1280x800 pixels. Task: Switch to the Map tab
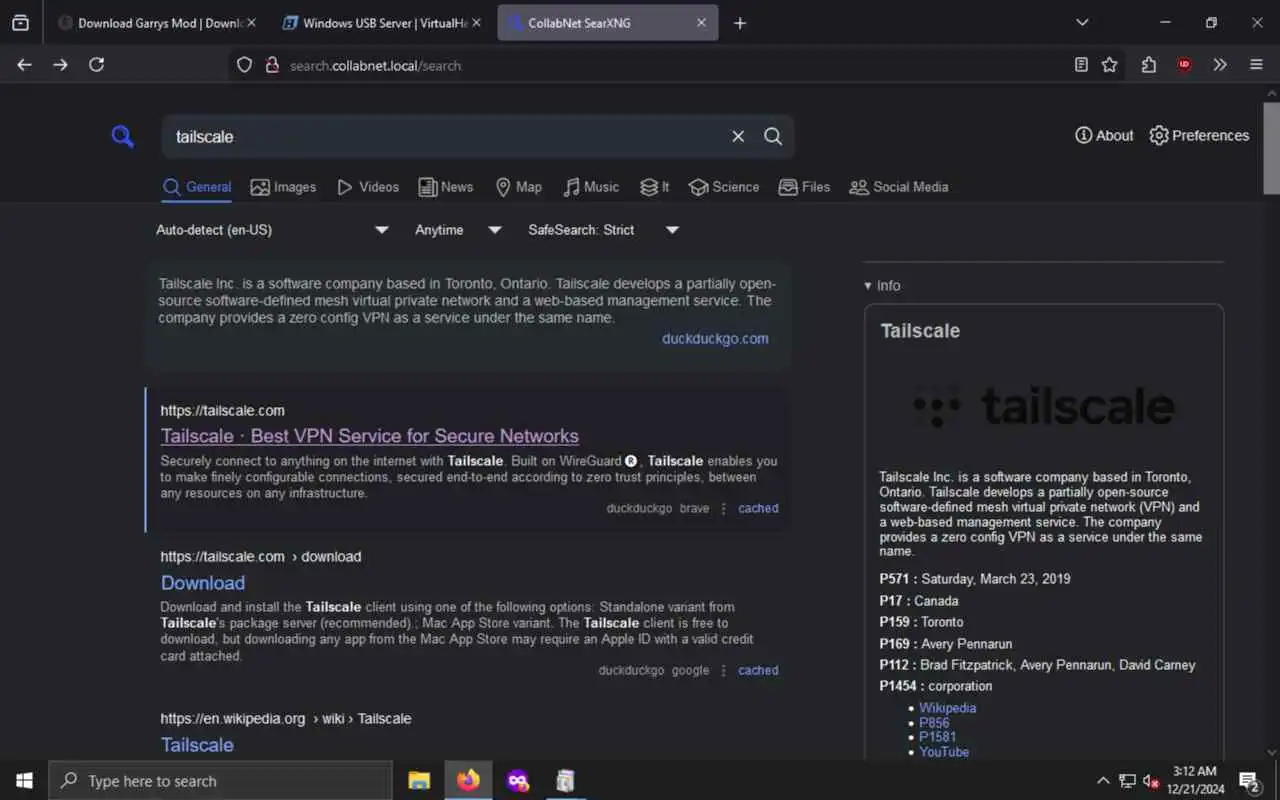coord(519,187)
